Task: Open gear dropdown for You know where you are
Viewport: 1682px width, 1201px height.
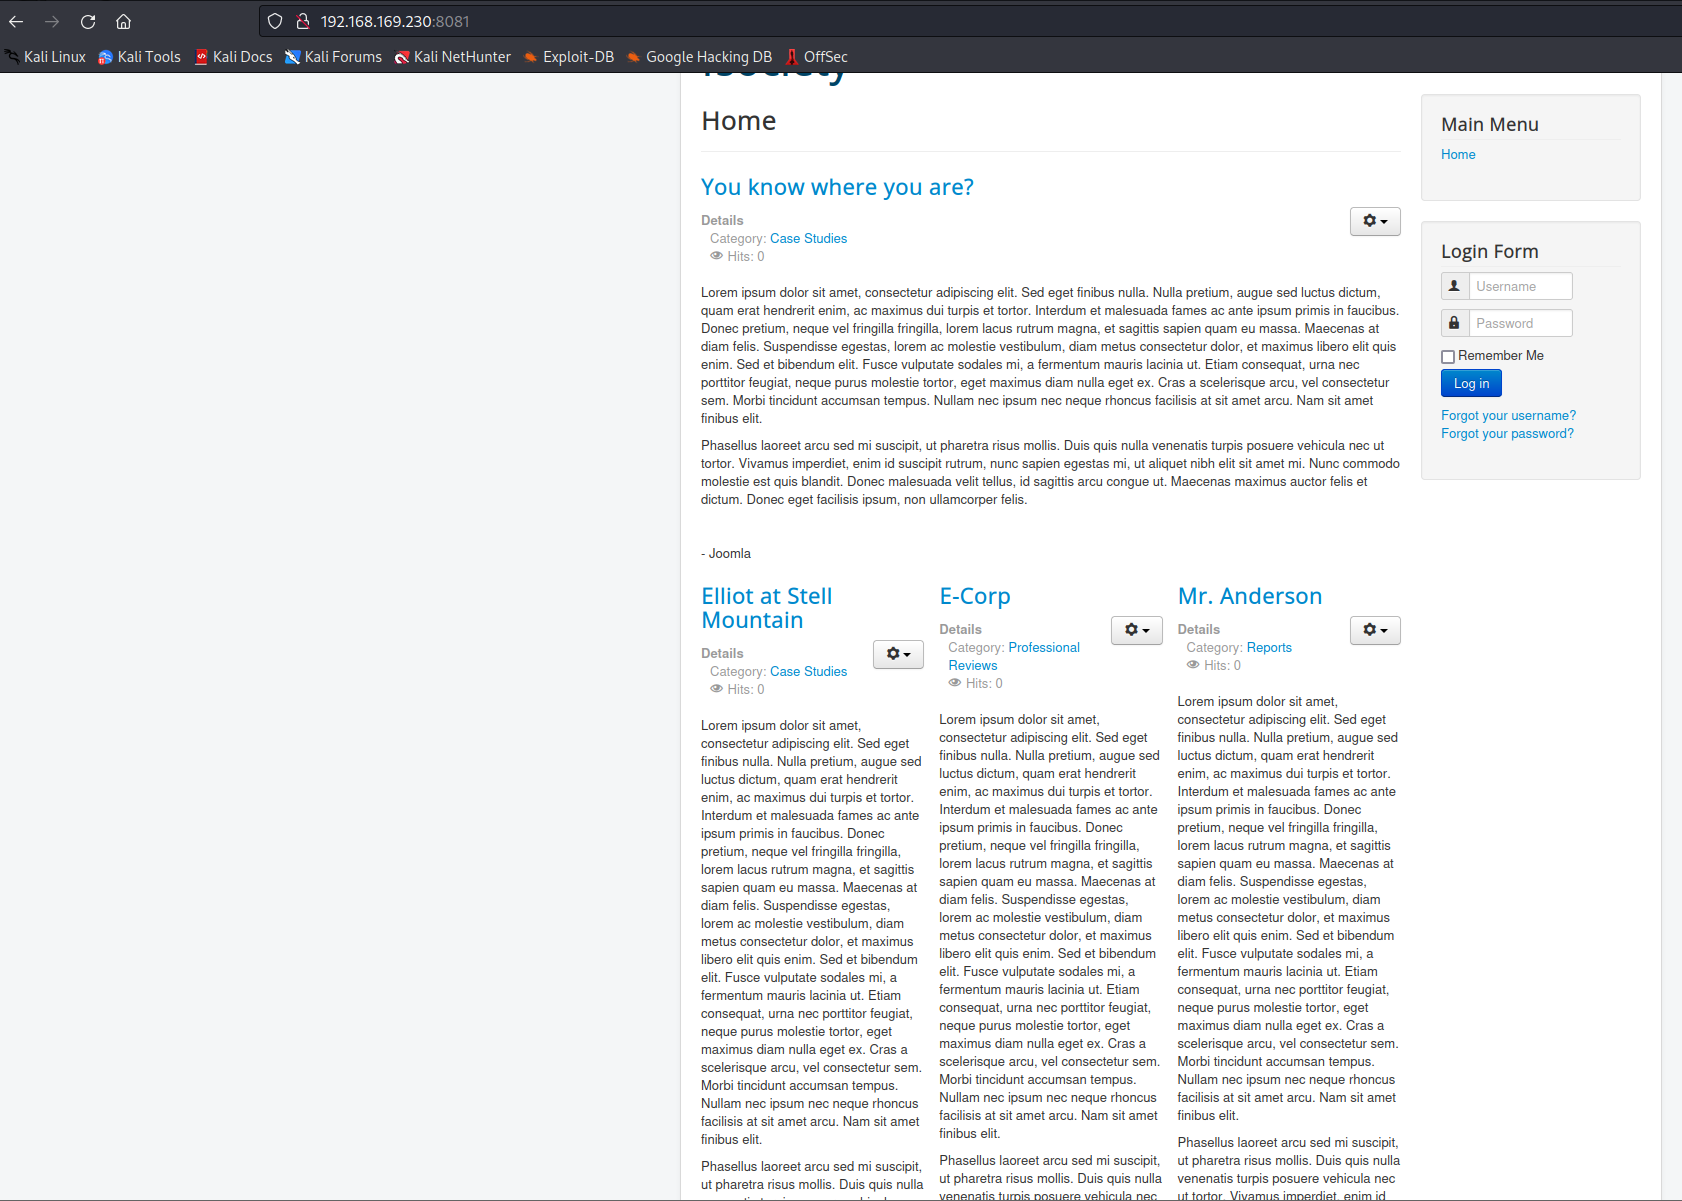Action: tap(1375, 221)
